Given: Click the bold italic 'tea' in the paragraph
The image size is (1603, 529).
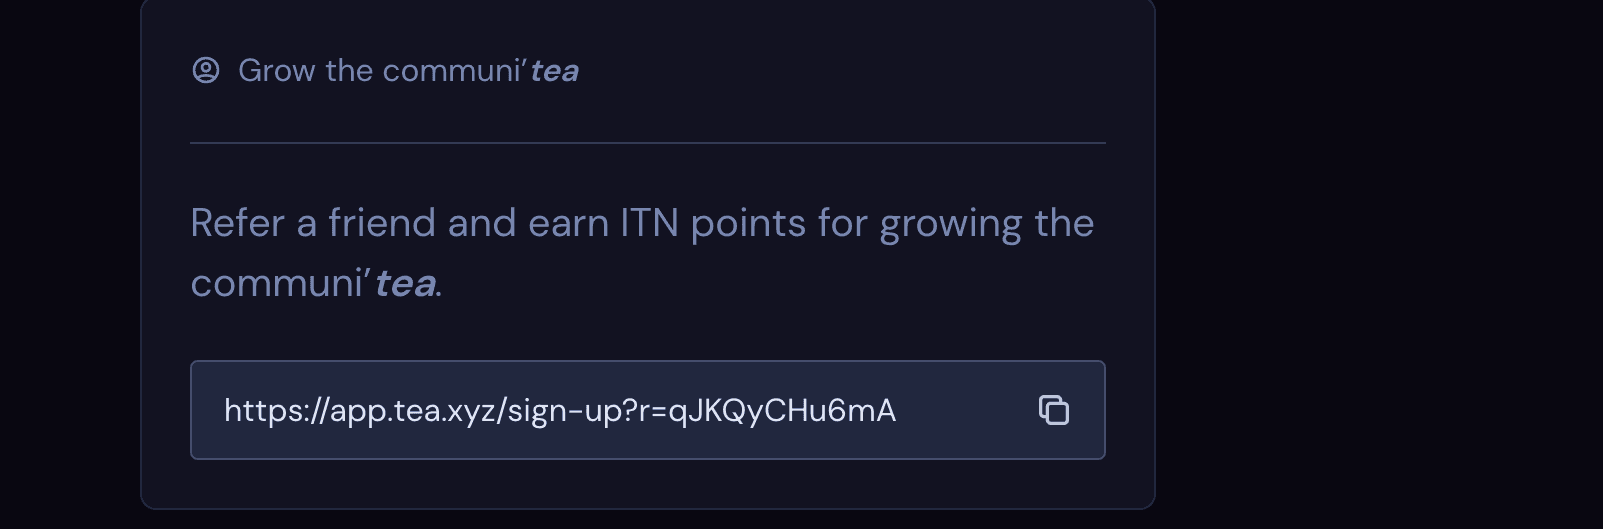Looking at the screenshot, I should 405,284.
